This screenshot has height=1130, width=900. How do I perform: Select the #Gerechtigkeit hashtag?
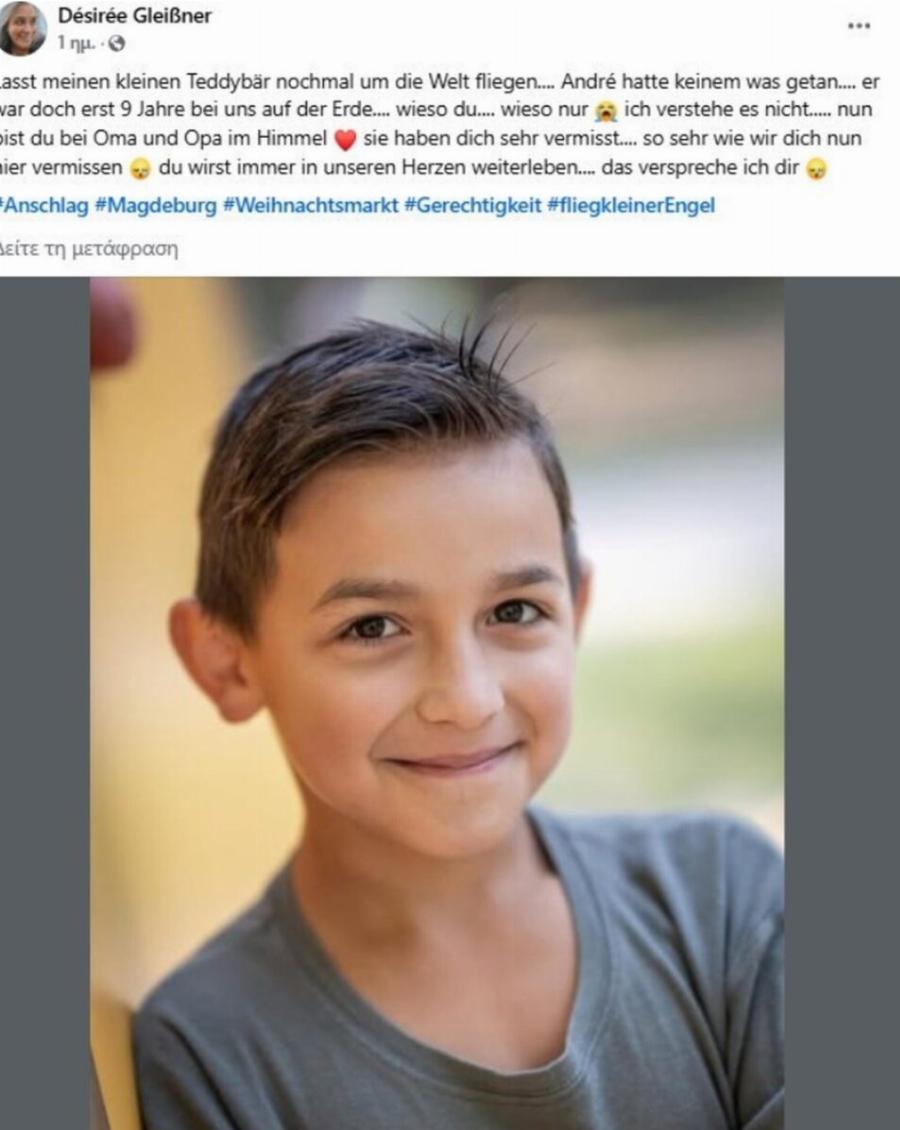472,205
